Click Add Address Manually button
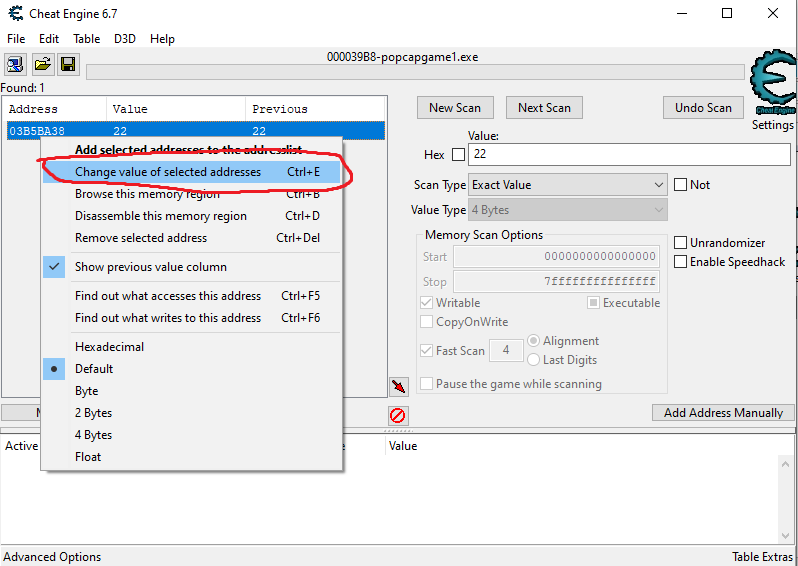The width and height of the screenshot is (798, 566). pyautogui.click(x=723, y=413)
